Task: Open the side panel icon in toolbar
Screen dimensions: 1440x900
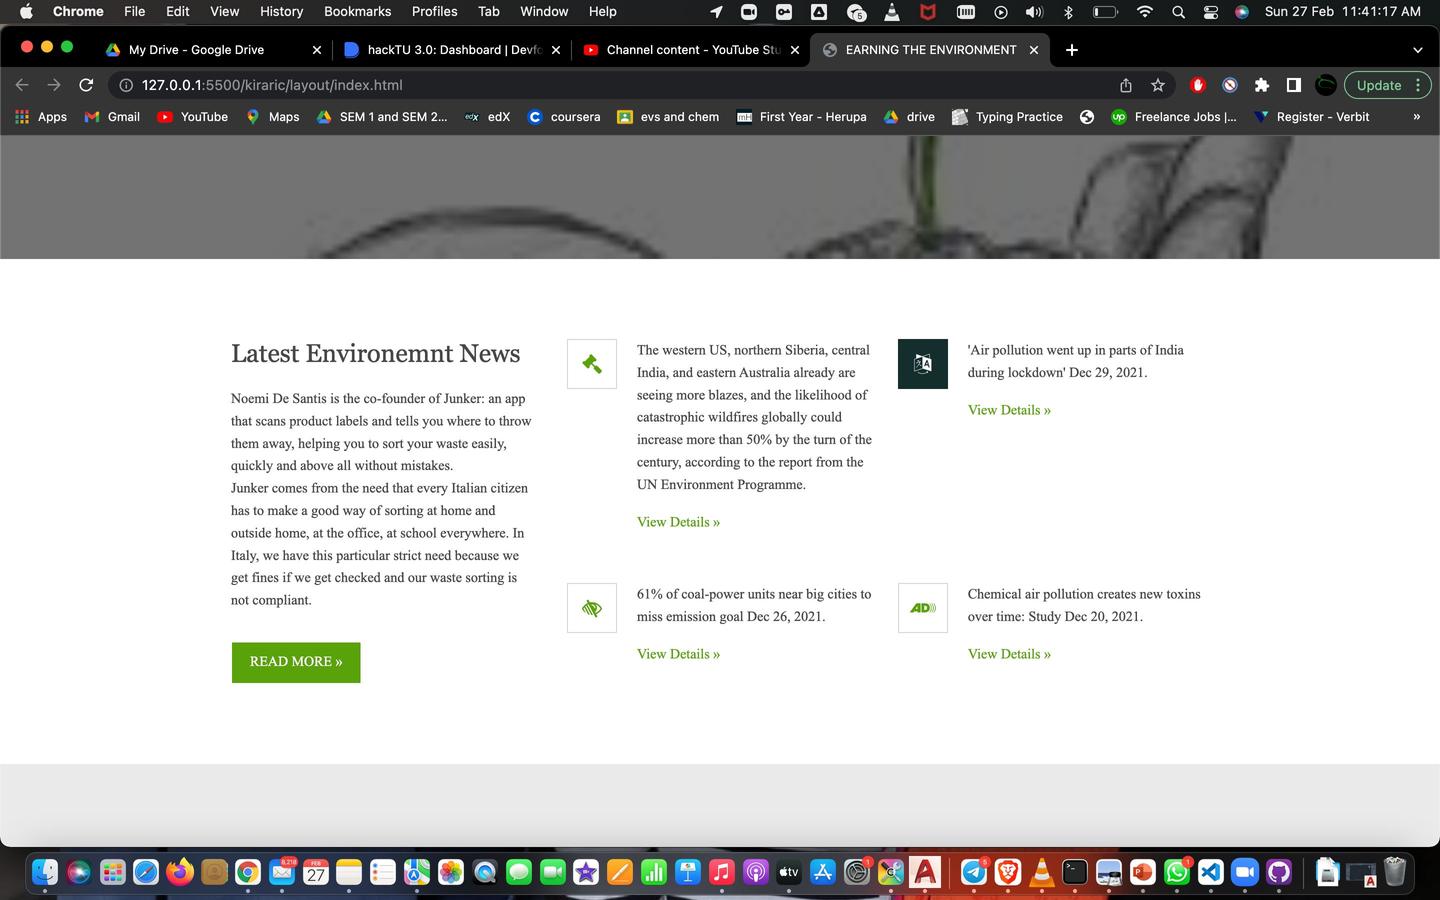Action: [1294, 85]
